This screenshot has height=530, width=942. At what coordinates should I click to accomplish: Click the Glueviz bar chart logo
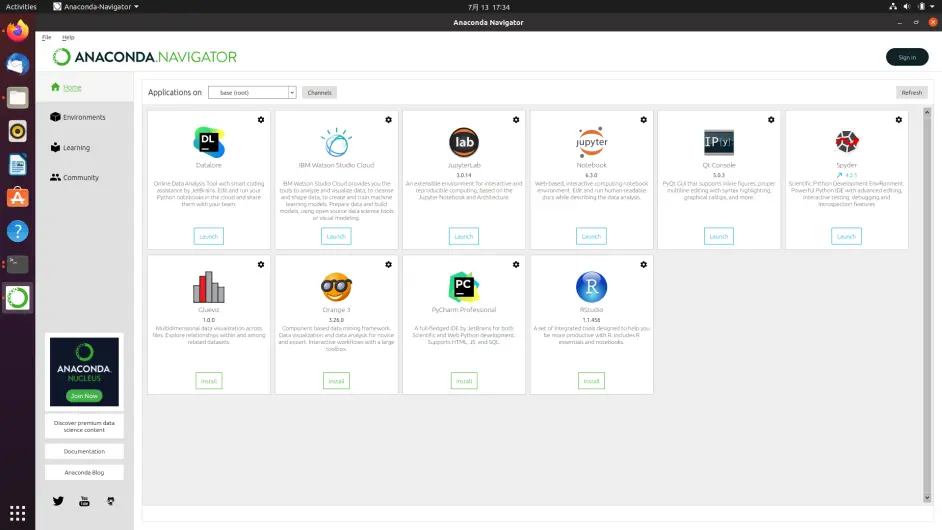coord(208,287)
